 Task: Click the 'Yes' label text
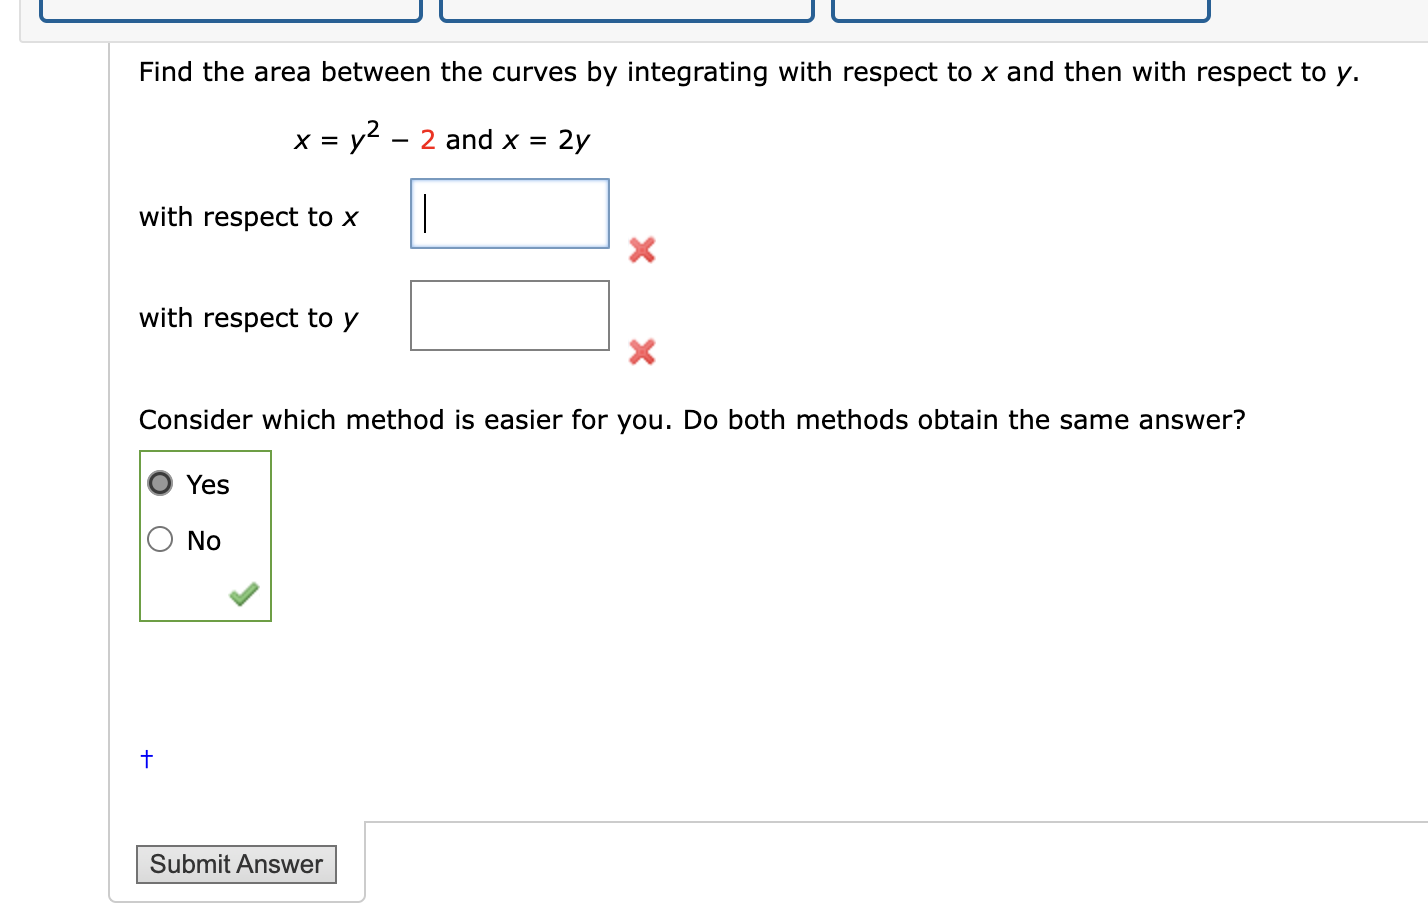206,484
